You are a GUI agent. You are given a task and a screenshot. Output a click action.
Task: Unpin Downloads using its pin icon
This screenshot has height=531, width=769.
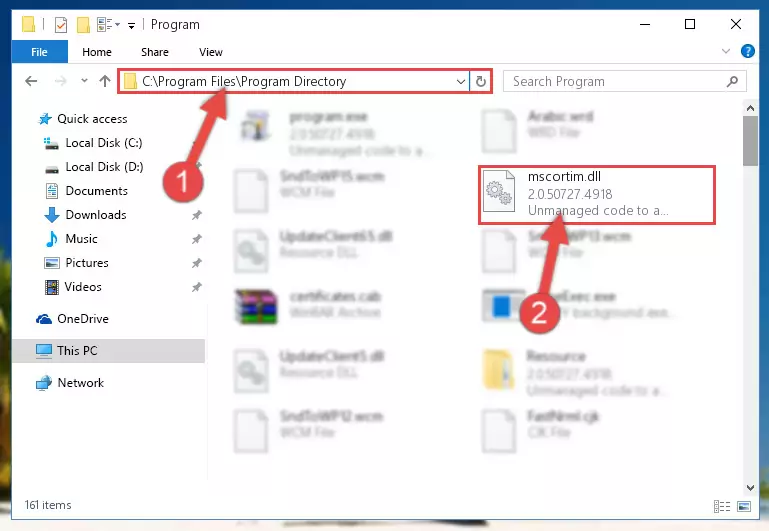197,215
